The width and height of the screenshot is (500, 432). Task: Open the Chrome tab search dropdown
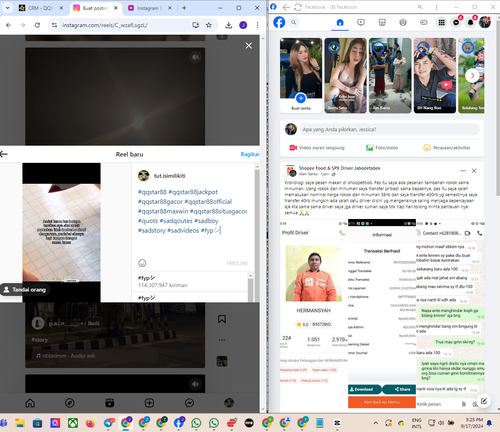click(7, 8)
